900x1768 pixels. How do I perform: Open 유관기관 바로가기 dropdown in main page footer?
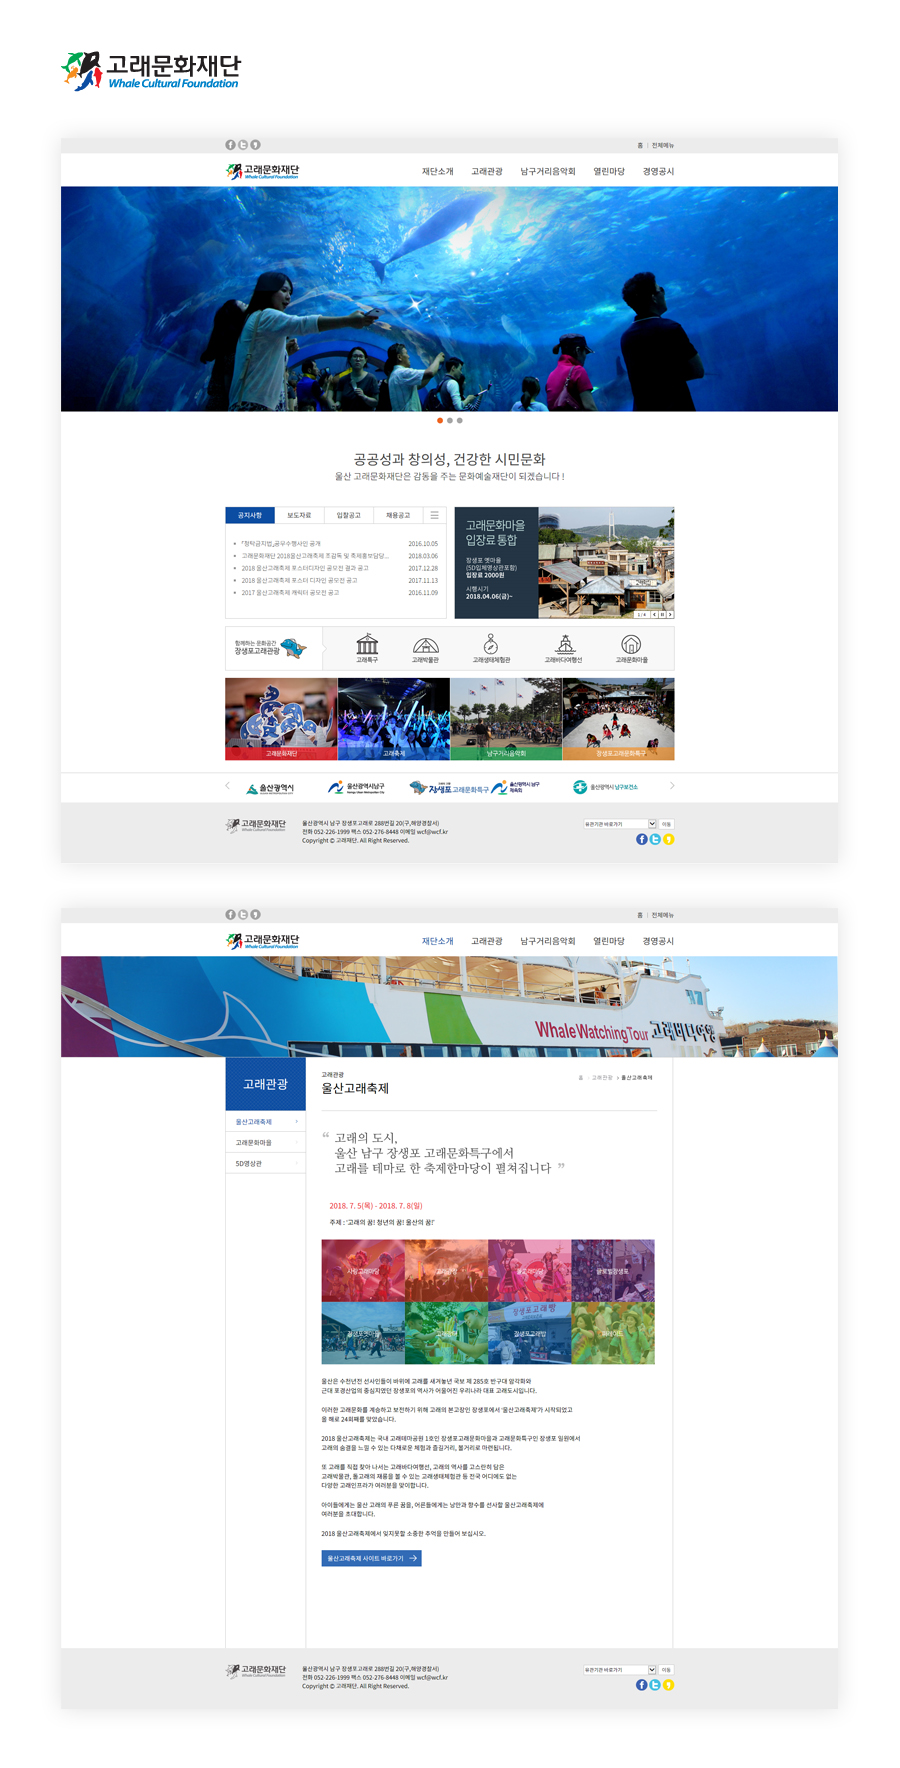coord(620,824)
